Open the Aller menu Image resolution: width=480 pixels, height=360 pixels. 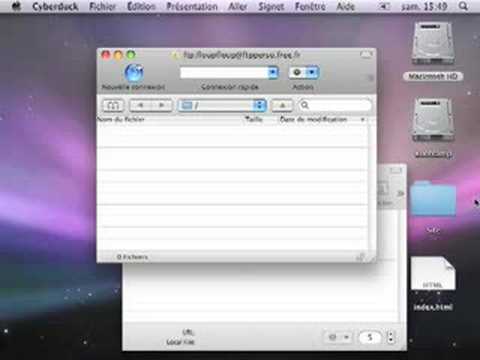coord(237,6)
